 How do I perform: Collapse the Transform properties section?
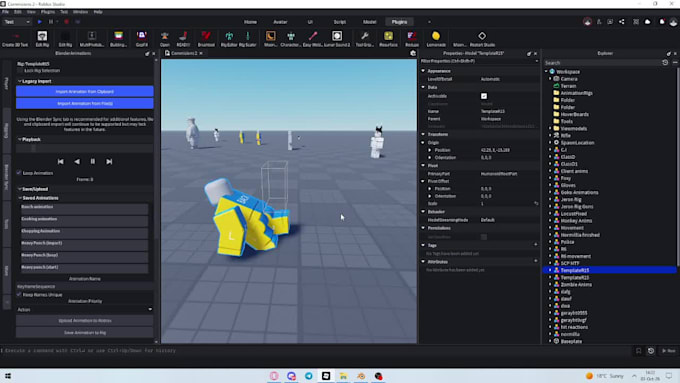point(423,134)
